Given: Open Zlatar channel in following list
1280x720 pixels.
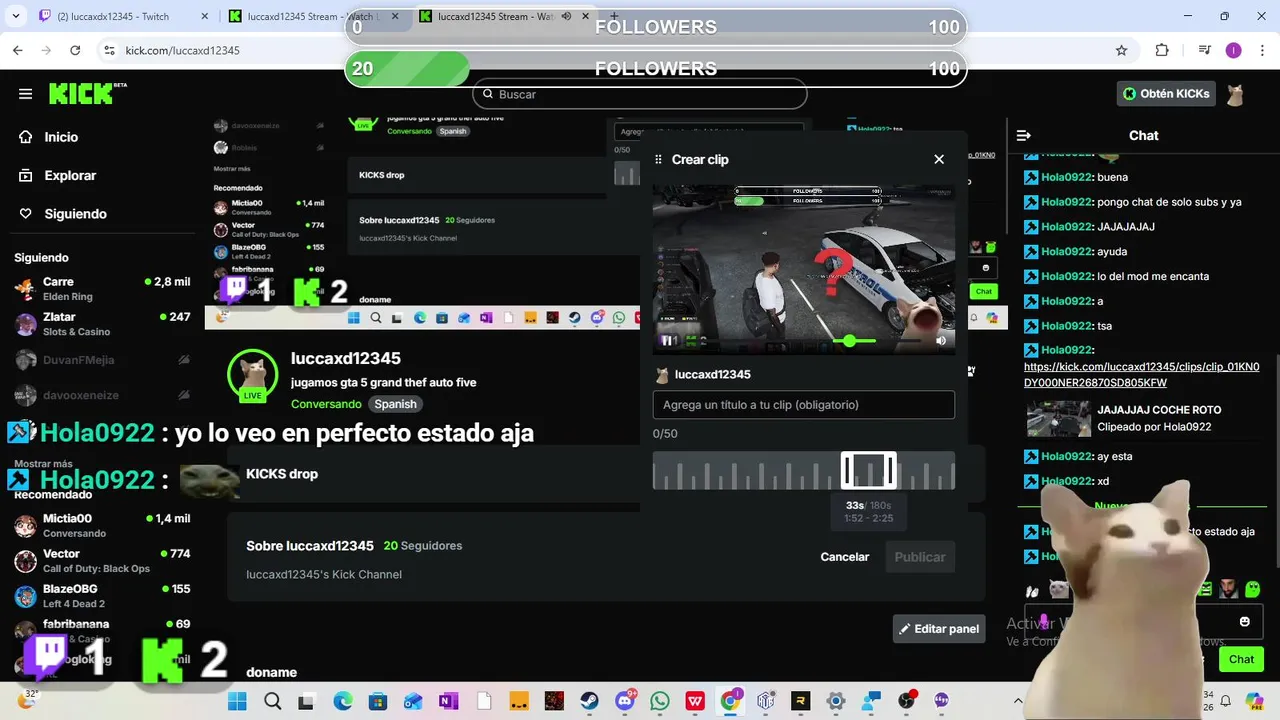Looking at the screenshot, I should point(102,324).
